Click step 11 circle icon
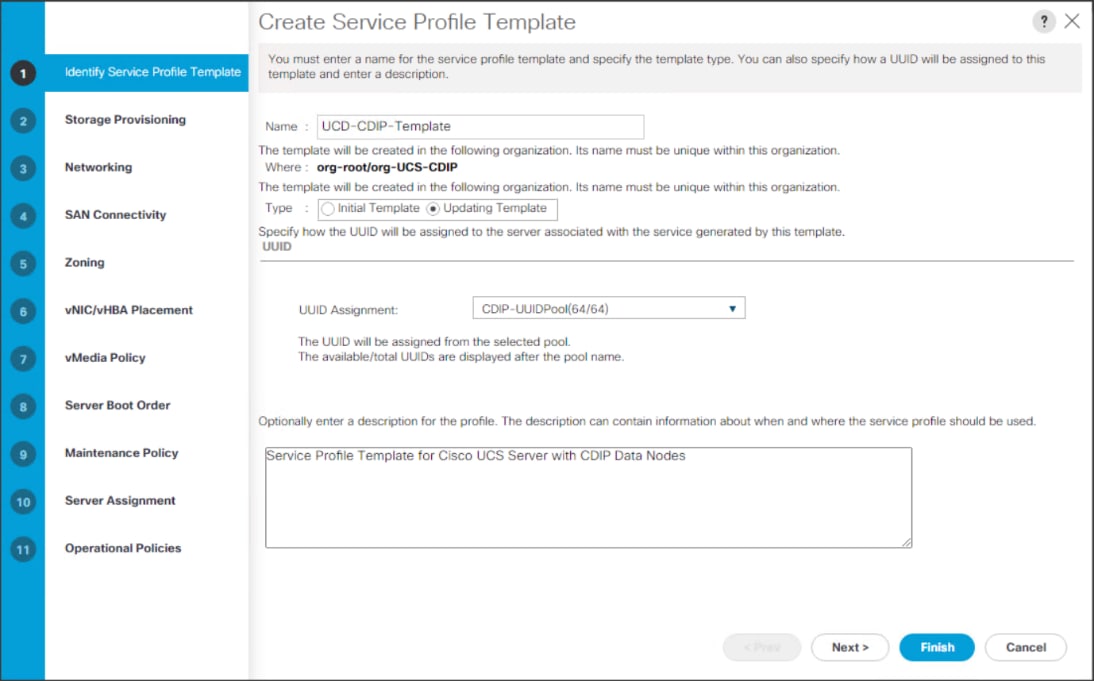Viewport: 1094px width, 681px height. pyautogui.click(x=23, y=549)
